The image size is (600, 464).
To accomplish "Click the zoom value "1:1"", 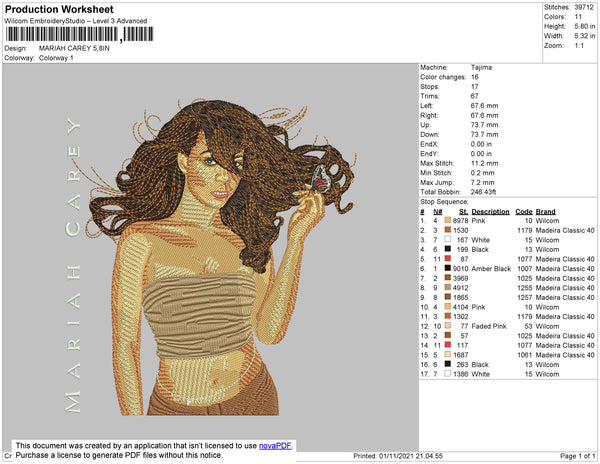I will pos(579,46).
